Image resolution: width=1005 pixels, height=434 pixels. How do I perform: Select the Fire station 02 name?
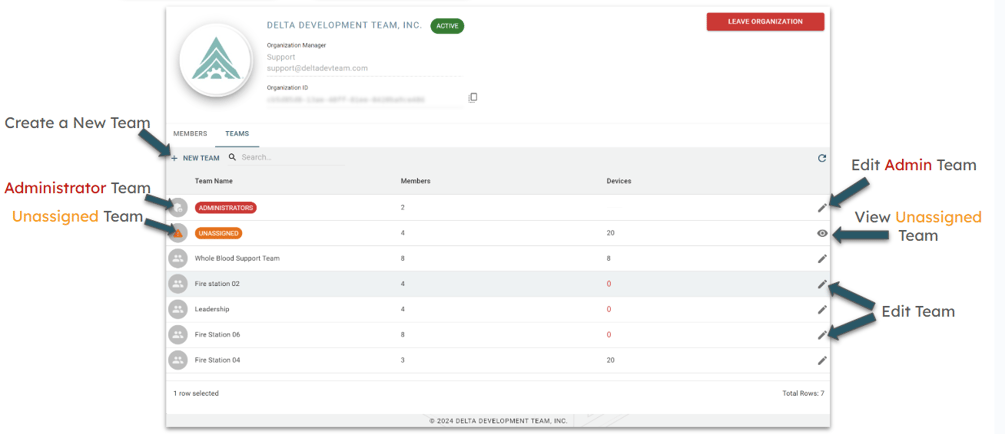pos(217,283)
